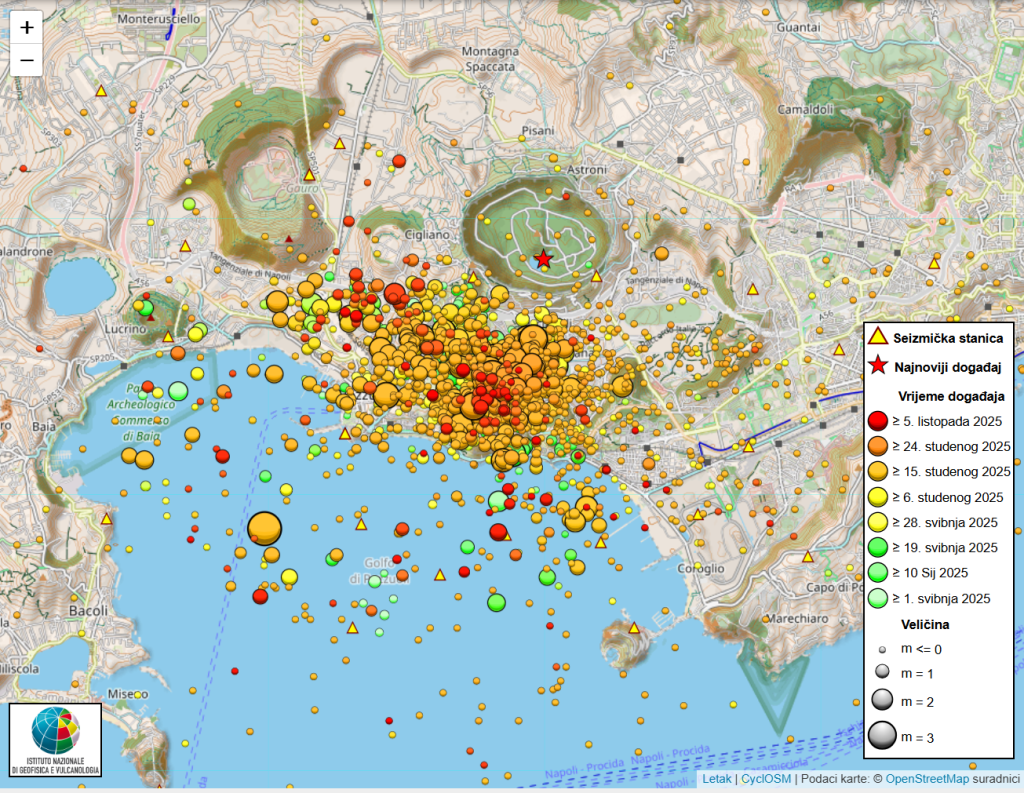
Task: Open the Letak attribution link
Action: (716, 778)
